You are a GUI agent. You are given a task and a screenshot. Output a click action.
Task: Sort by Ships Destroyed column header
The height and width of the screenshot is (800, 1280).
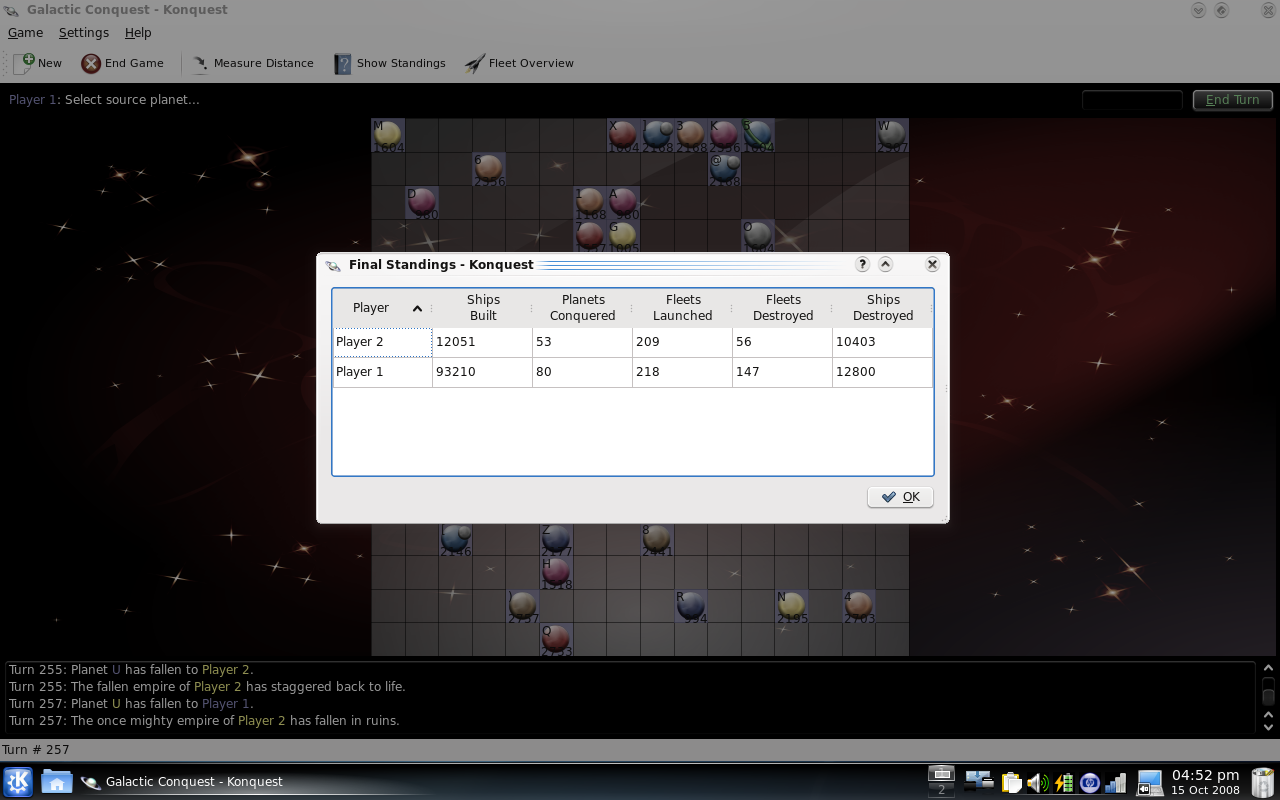tap(883, 308)
